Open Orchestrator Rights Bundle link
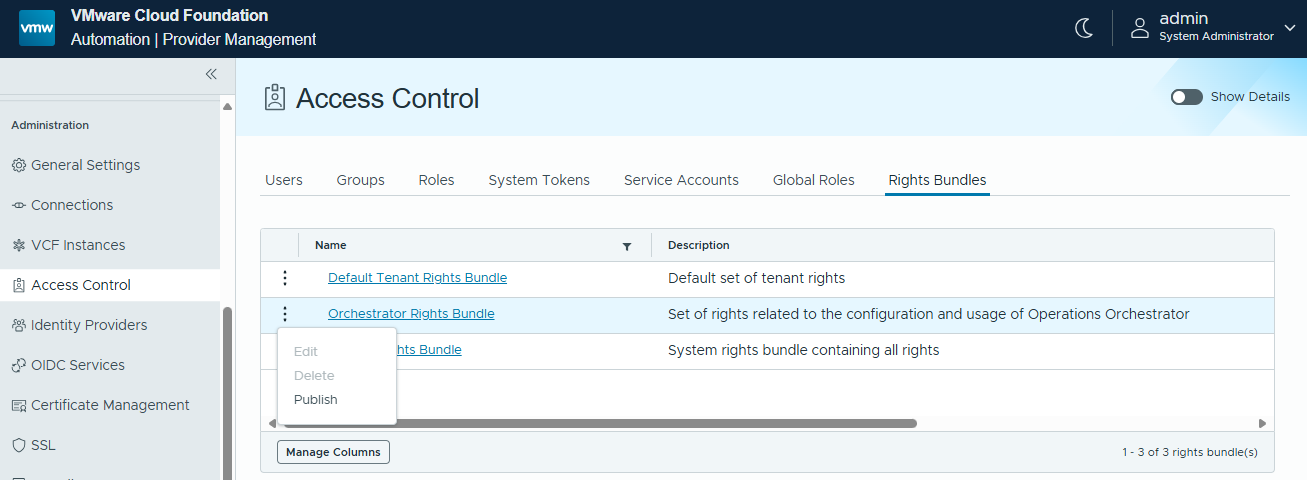This screenshot has width=1307, height=480. click(x=411, y=314)
